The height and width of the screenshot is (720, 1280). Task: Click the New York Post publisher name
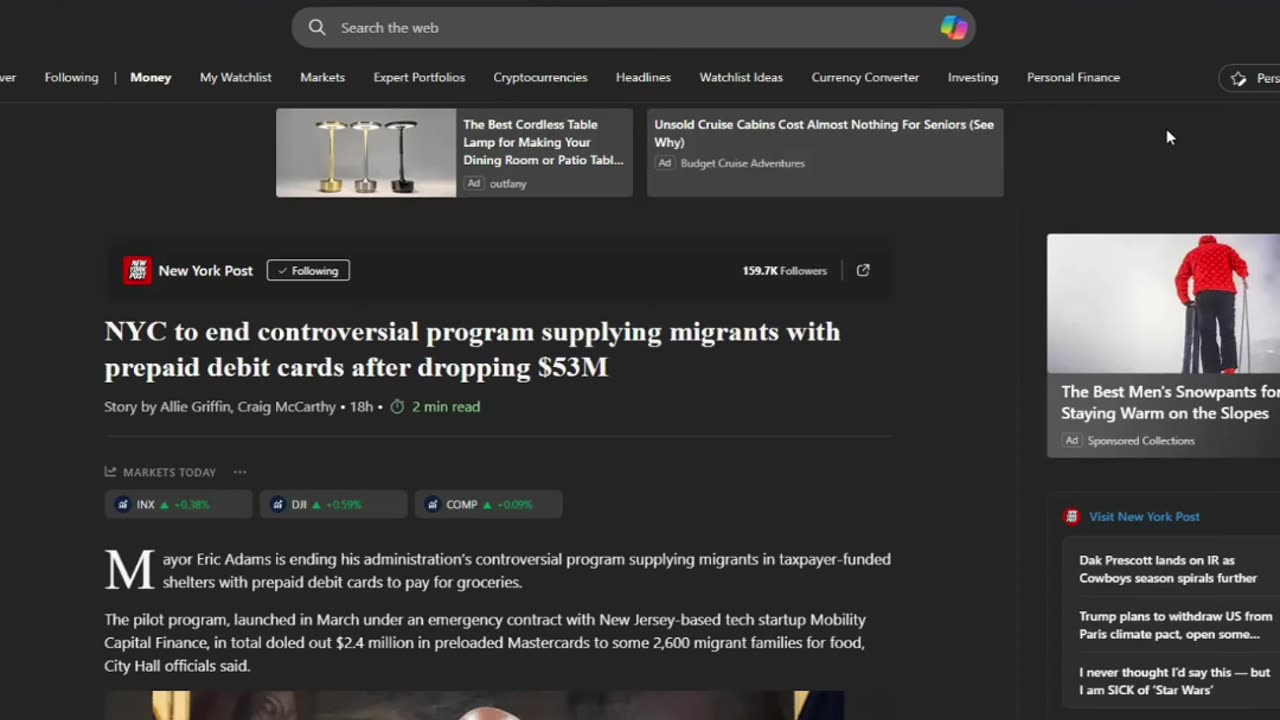coord(205,270)
